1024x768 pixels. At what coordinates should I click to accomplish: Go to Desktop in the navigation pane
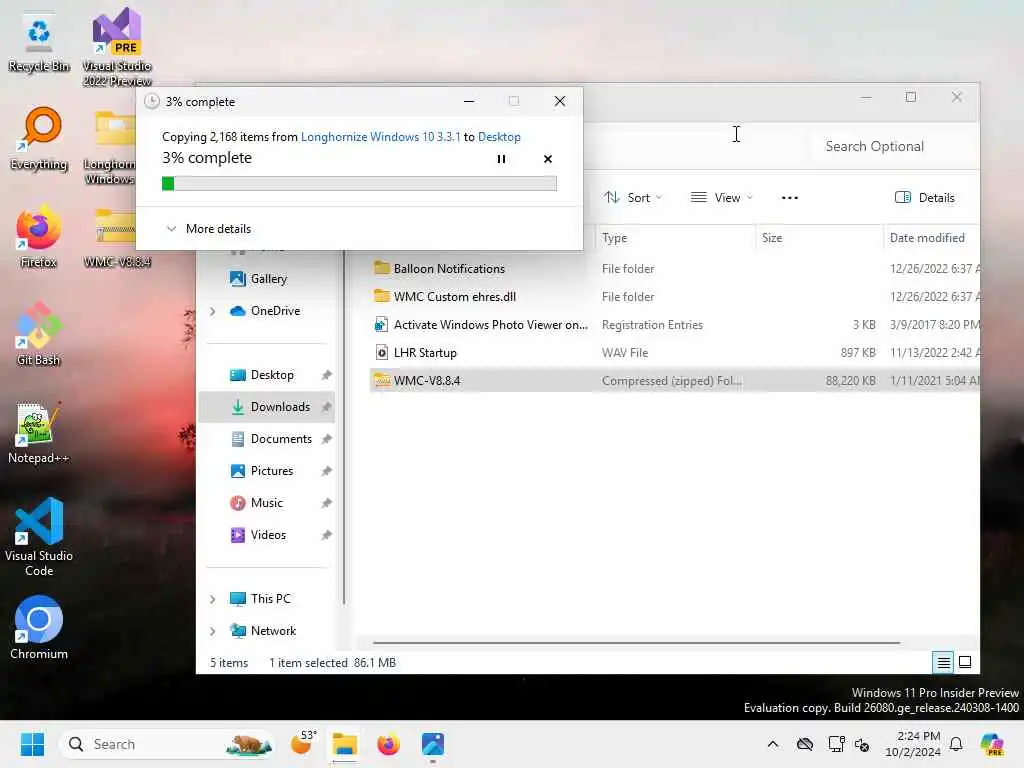262,375
